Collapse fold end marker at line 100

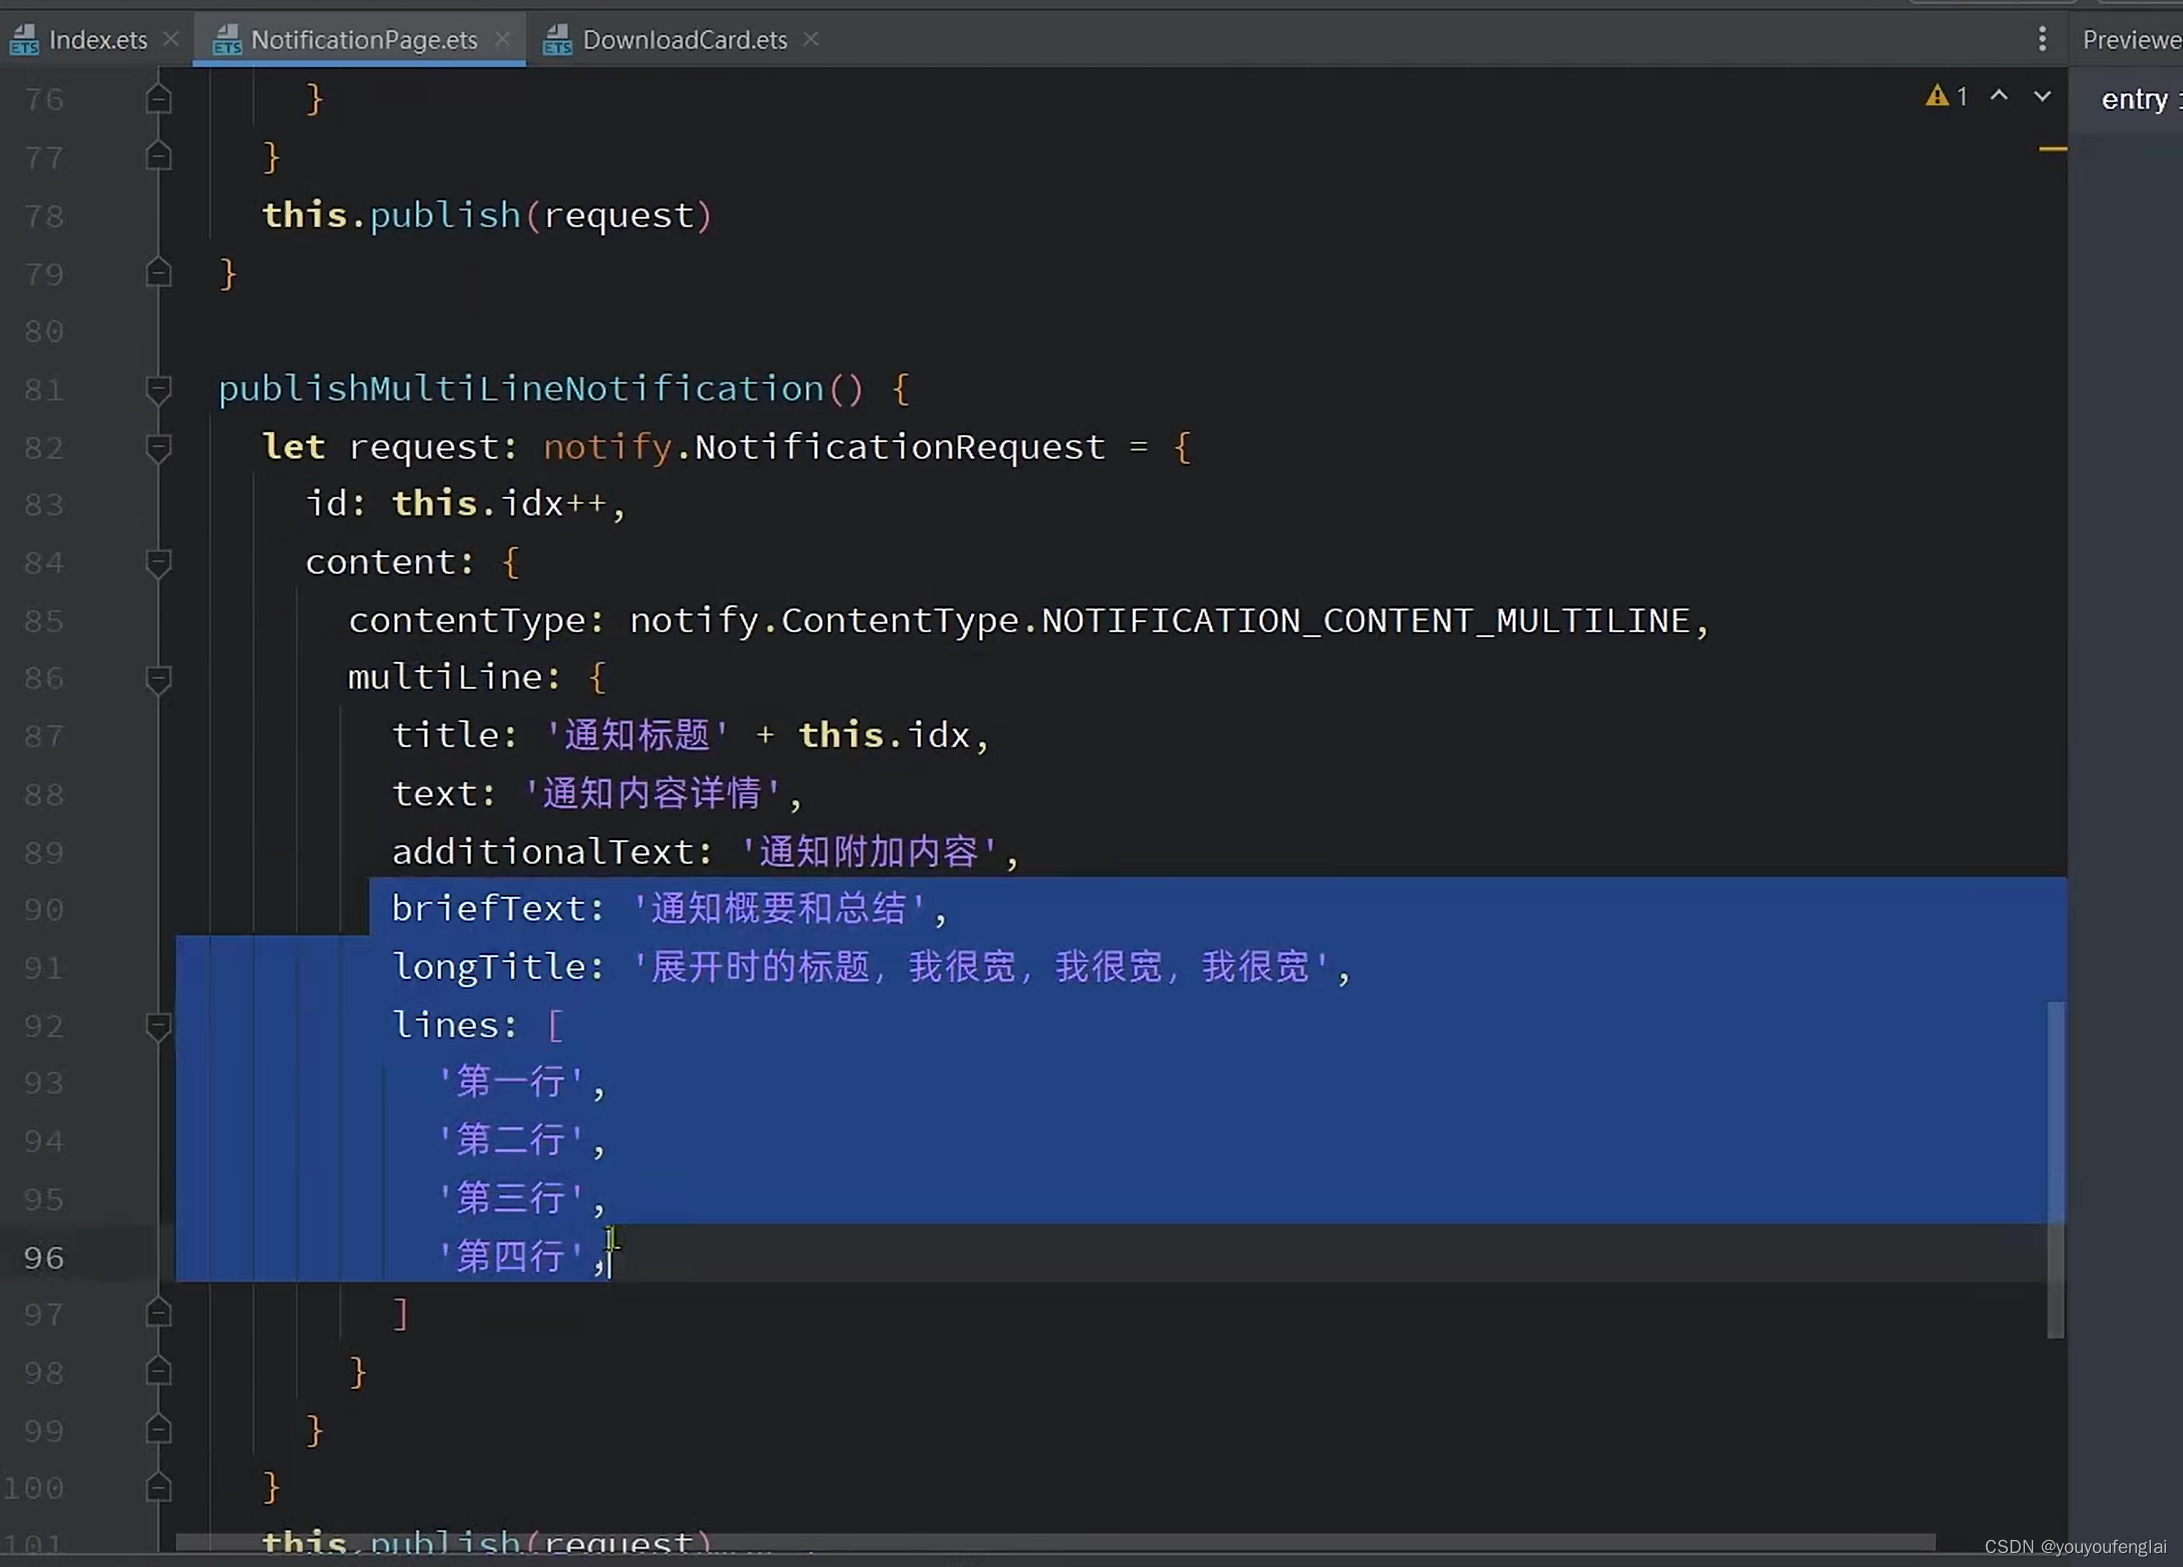pos(158,1488)
